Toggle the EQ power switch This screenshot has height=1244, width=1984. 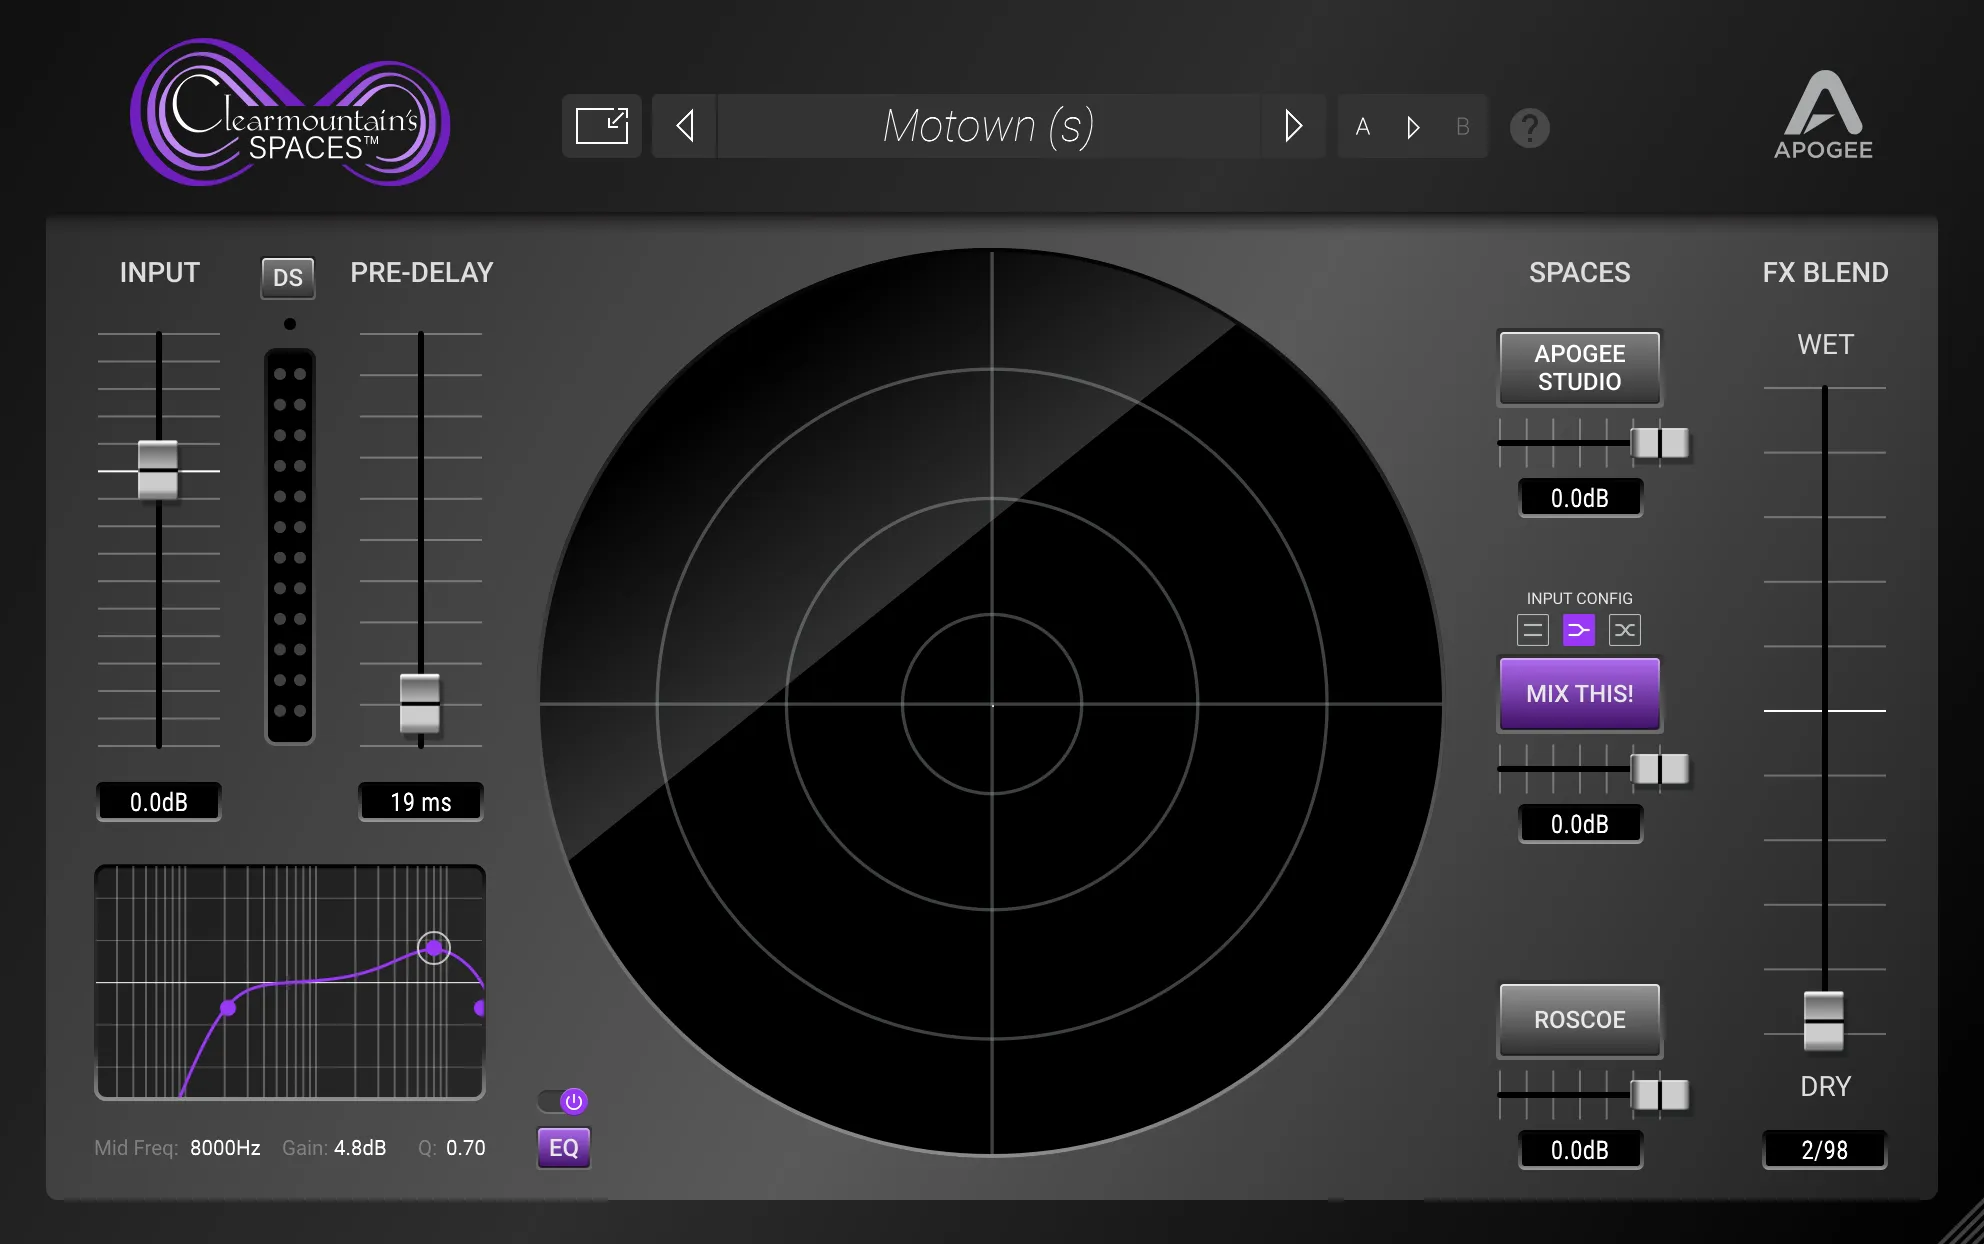pyautogui.click(x=563, y=1101)
